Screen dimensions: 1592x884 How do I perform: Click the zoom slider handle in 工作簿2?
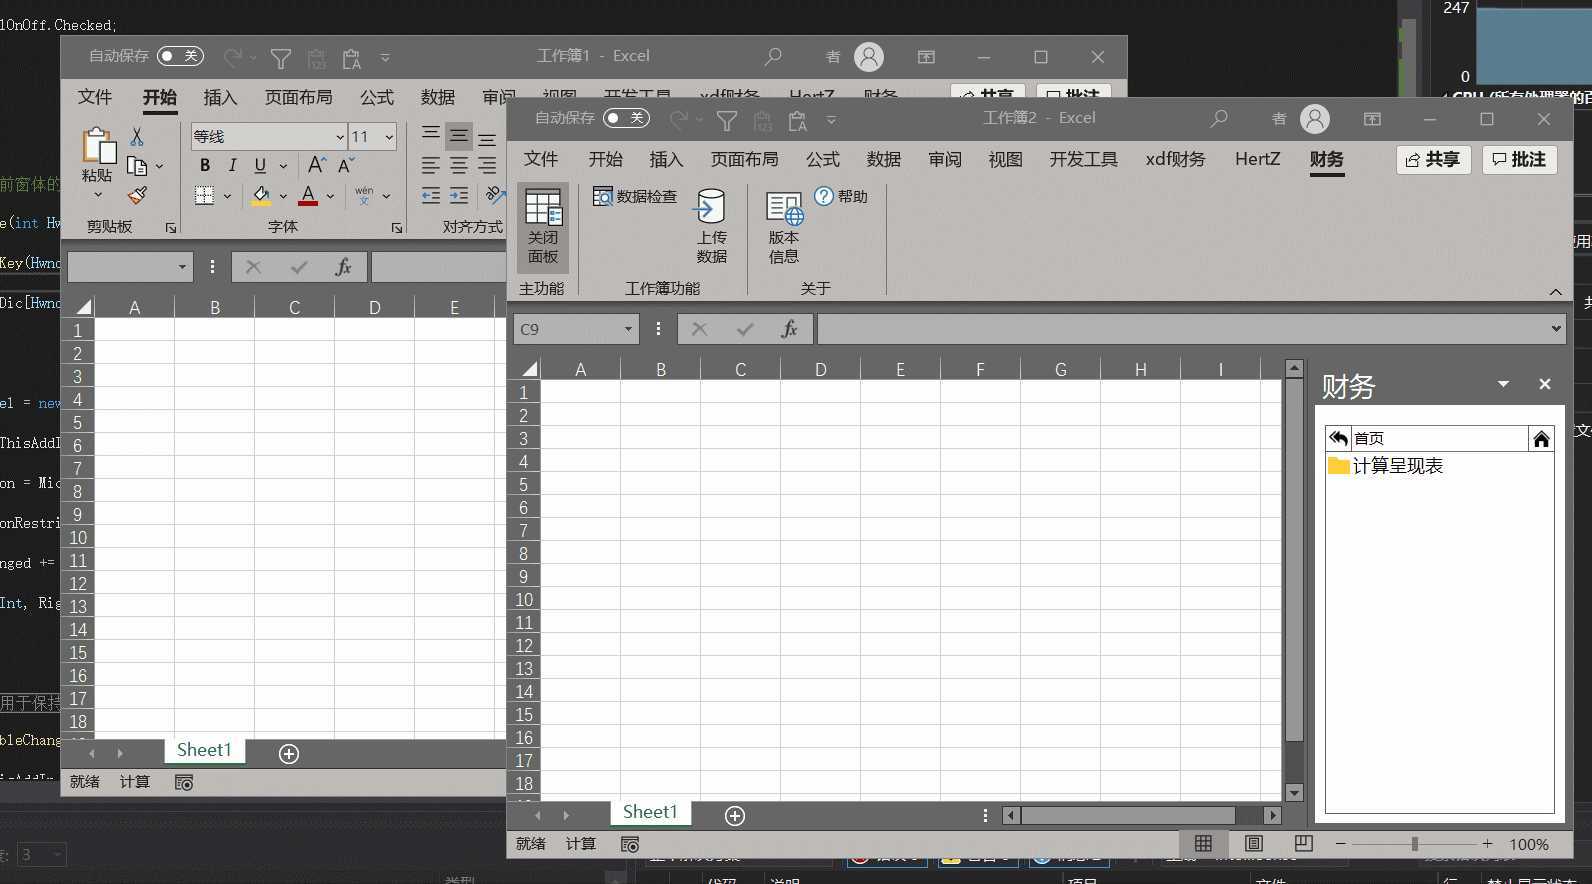coord(1414,844)
